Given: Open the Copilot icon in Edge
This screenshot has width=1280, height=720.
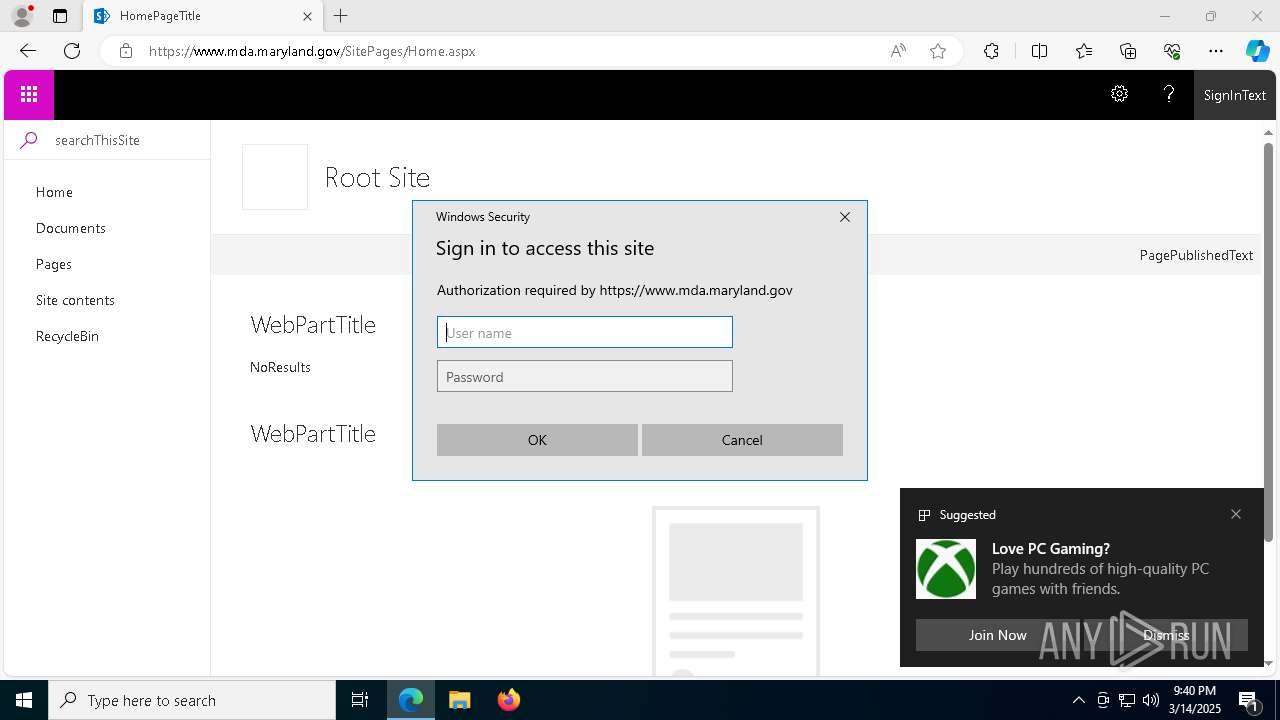Looking at the screenshot, I should tap(1257, 51).
